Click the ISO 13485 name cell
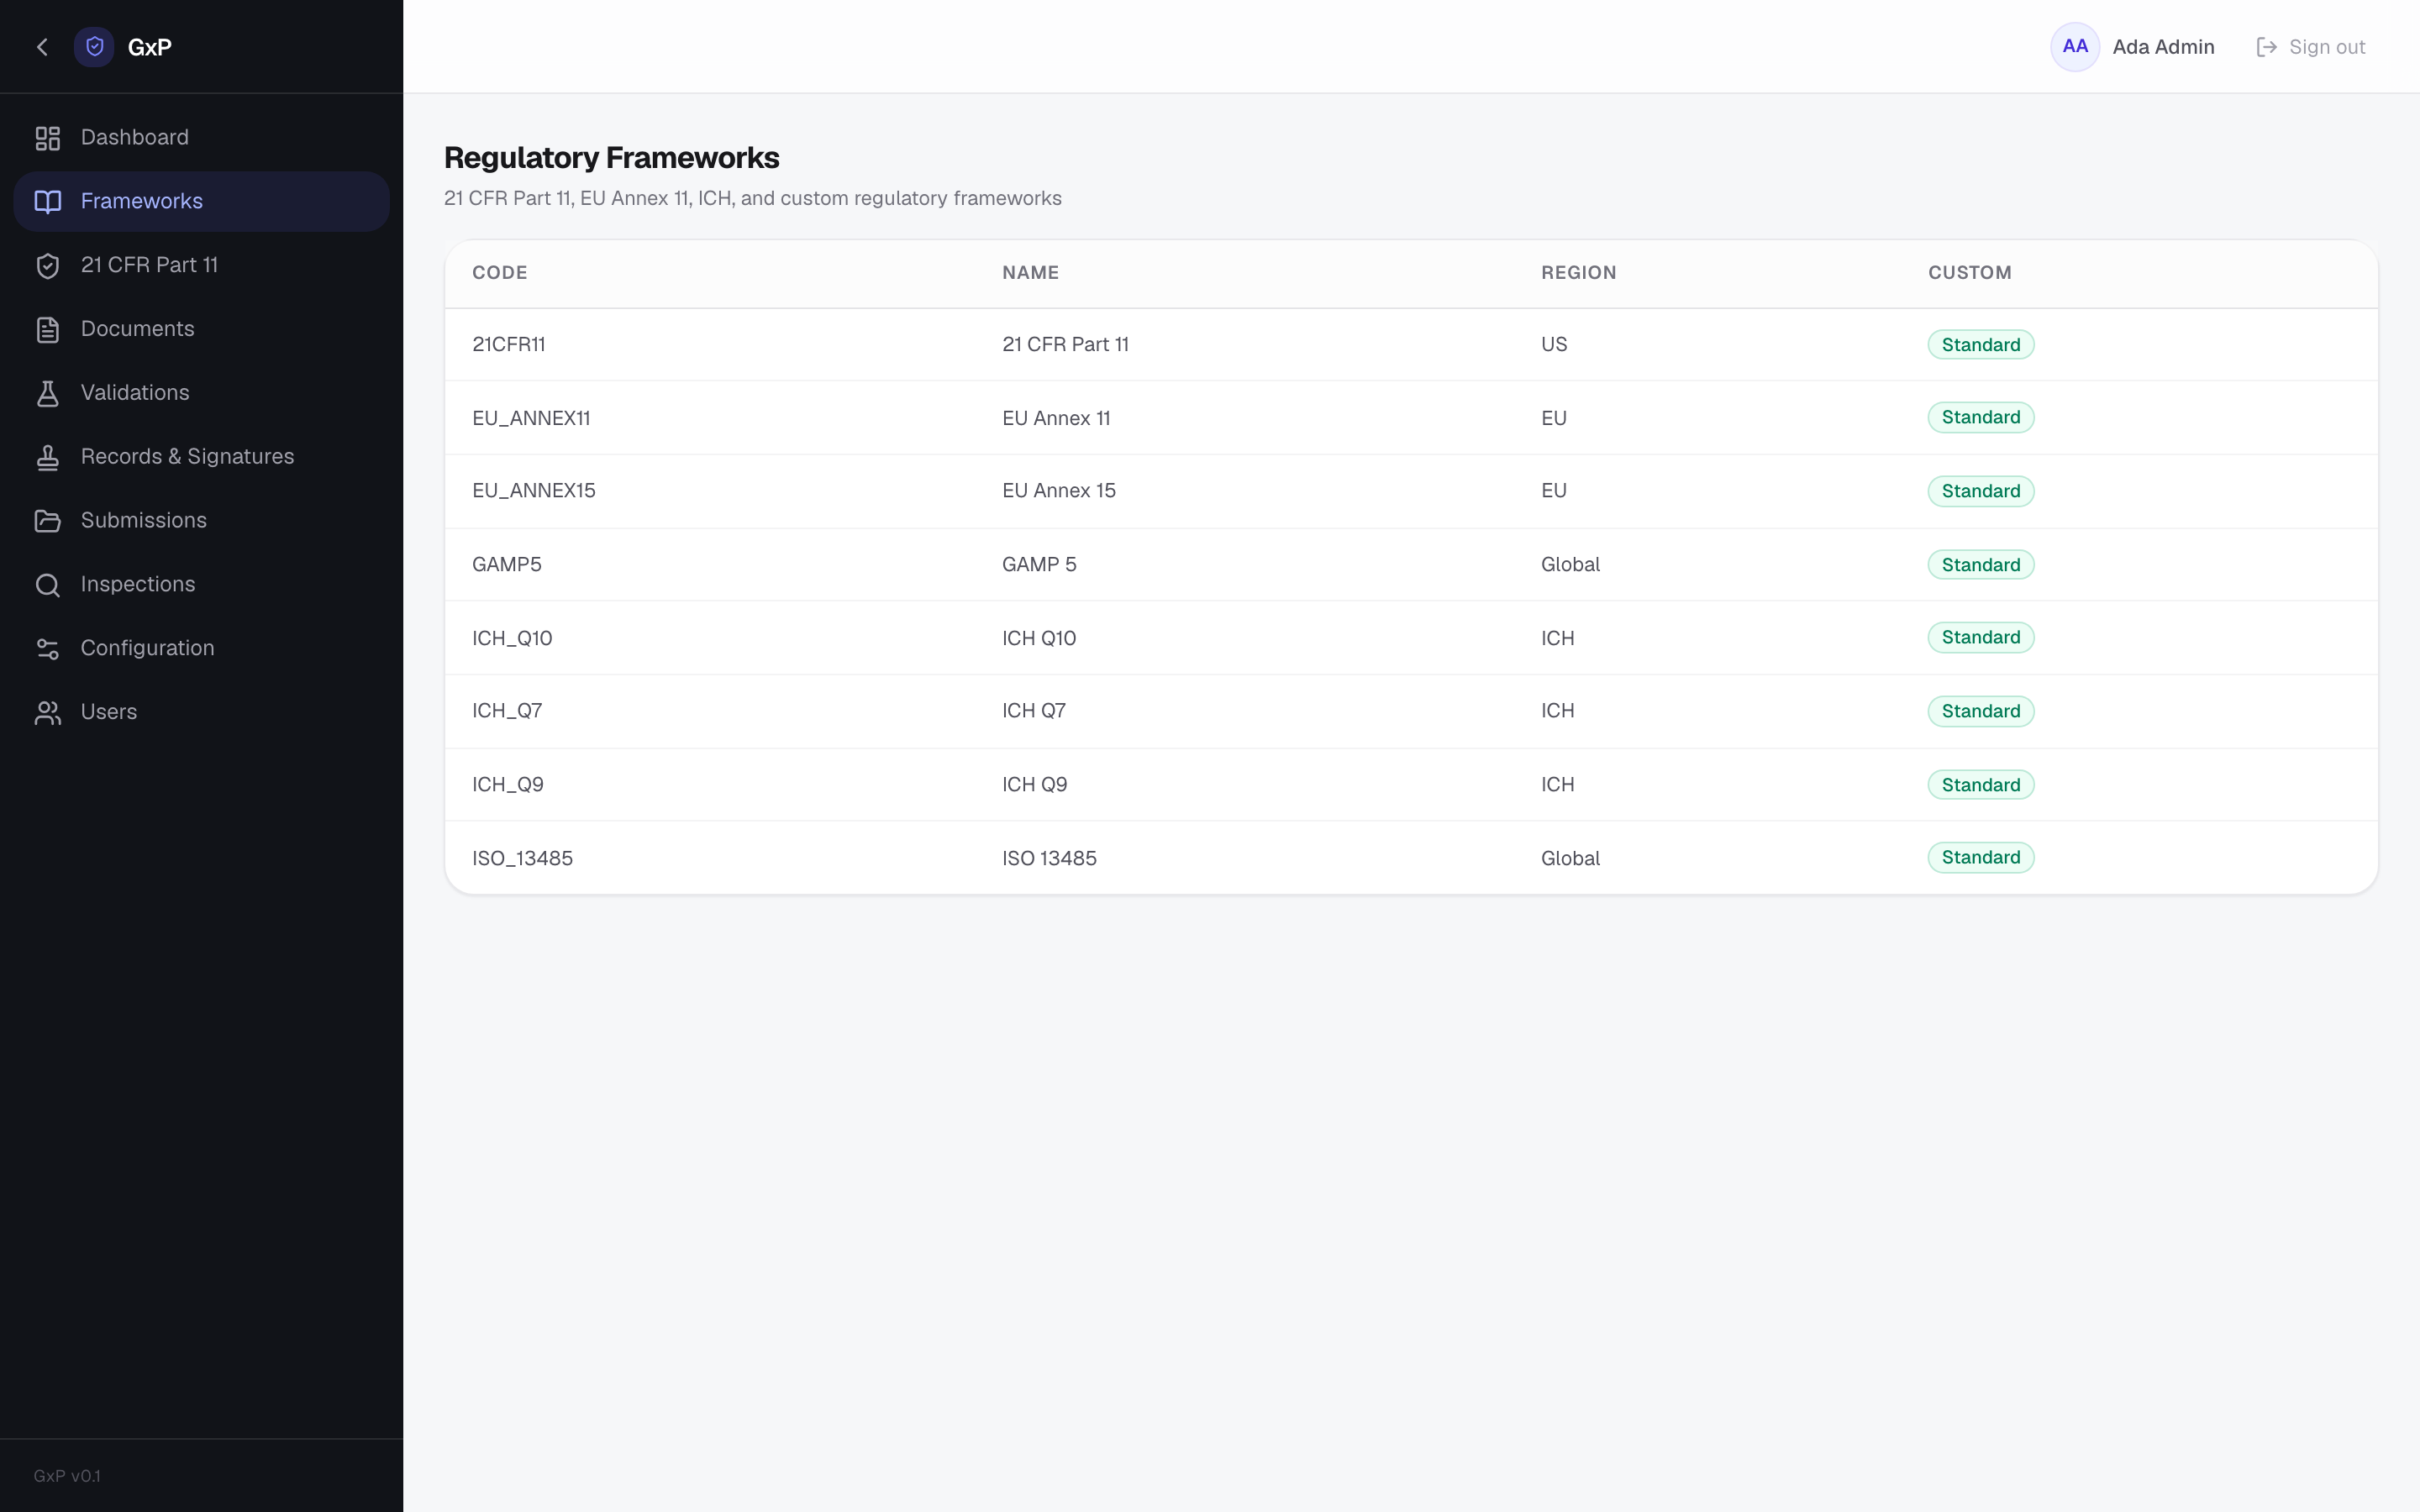The height and width of the screenshot is (1512, 2420). (x=1049, y=859)
